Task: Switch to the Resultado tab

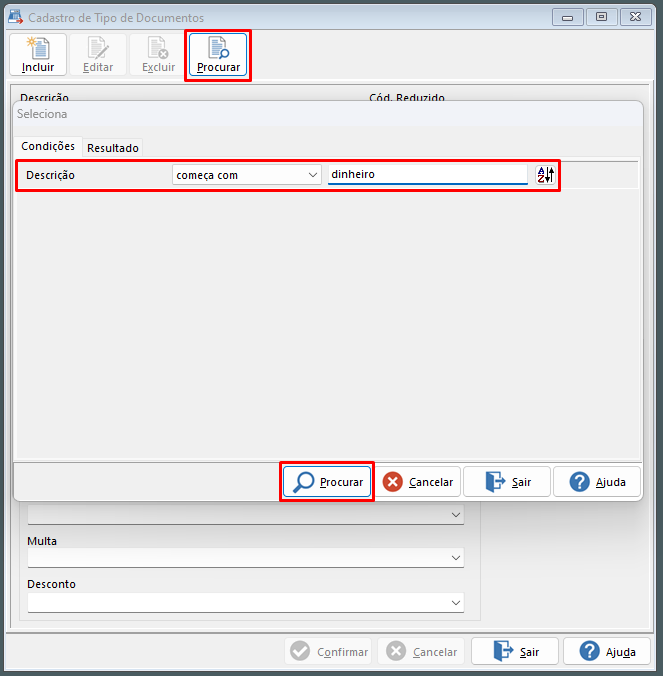Action: coord(113,148)
